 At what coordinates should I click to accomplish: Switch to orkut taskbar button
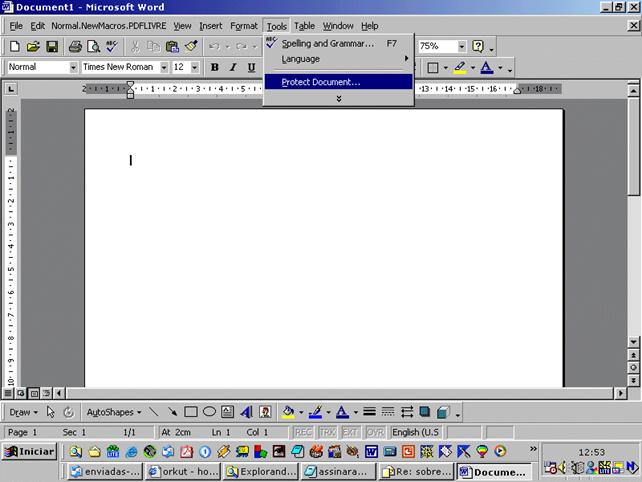[x=183, y=472]
